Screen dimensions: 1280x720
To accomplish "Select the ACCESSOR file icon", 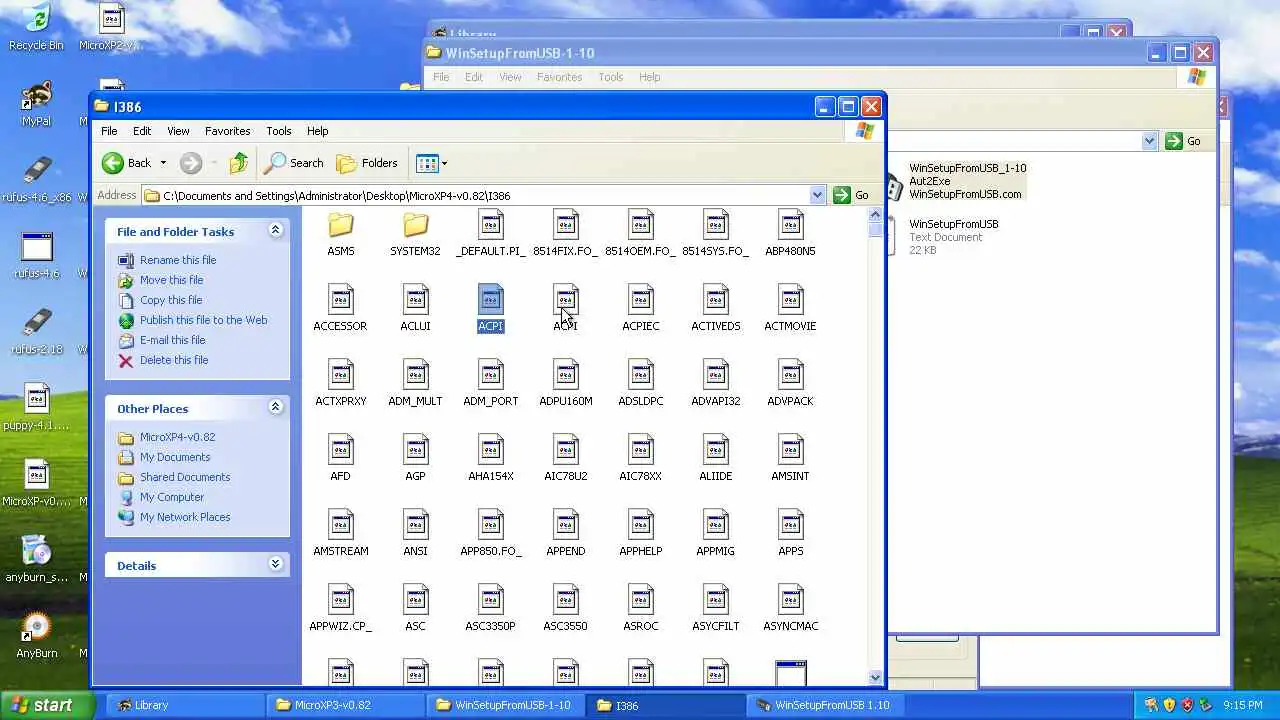I will 340,299.
